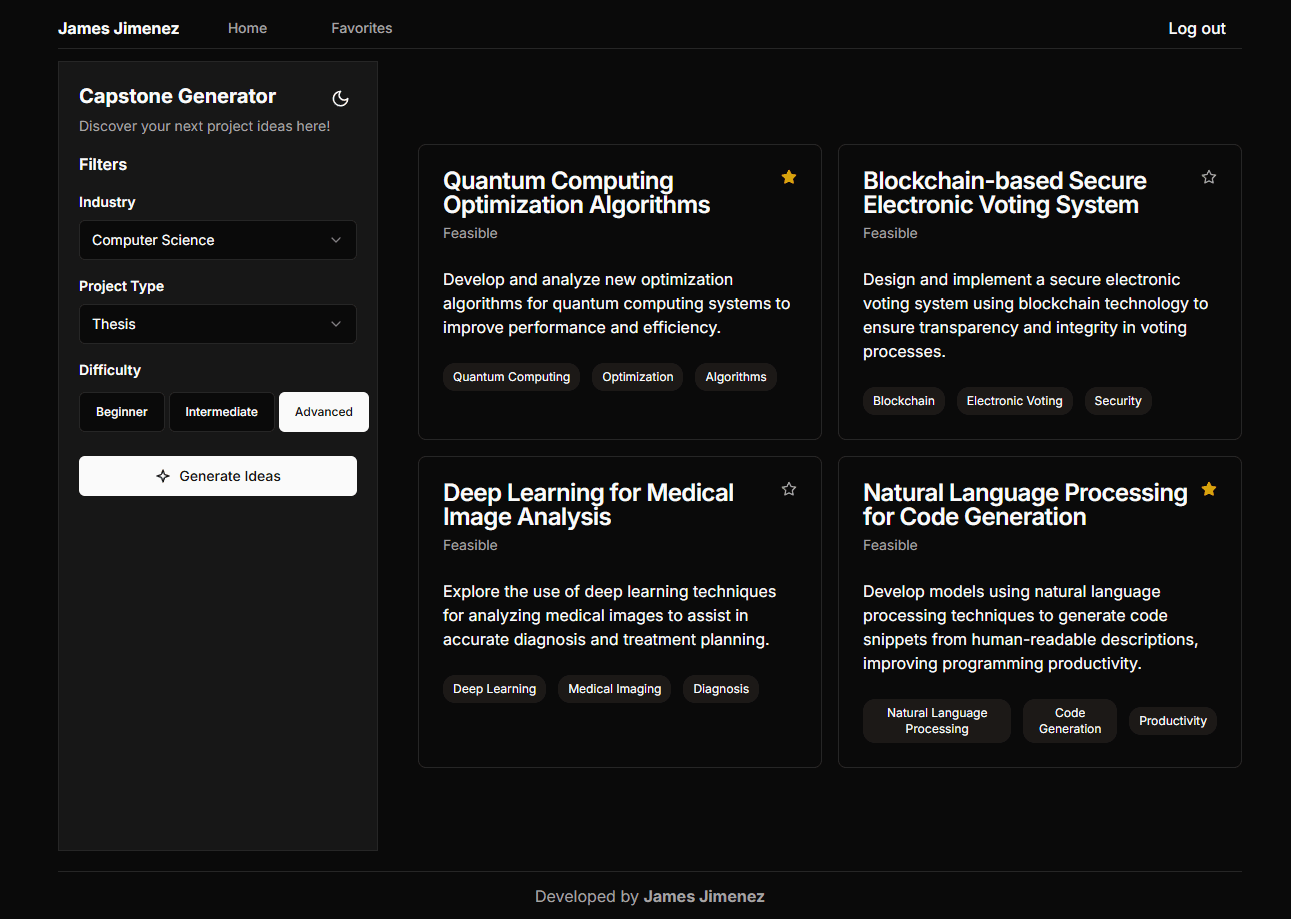Toggle dark mode moon icon
Viewport: 1291px width, 919px height.
click(x=340, y=98)
